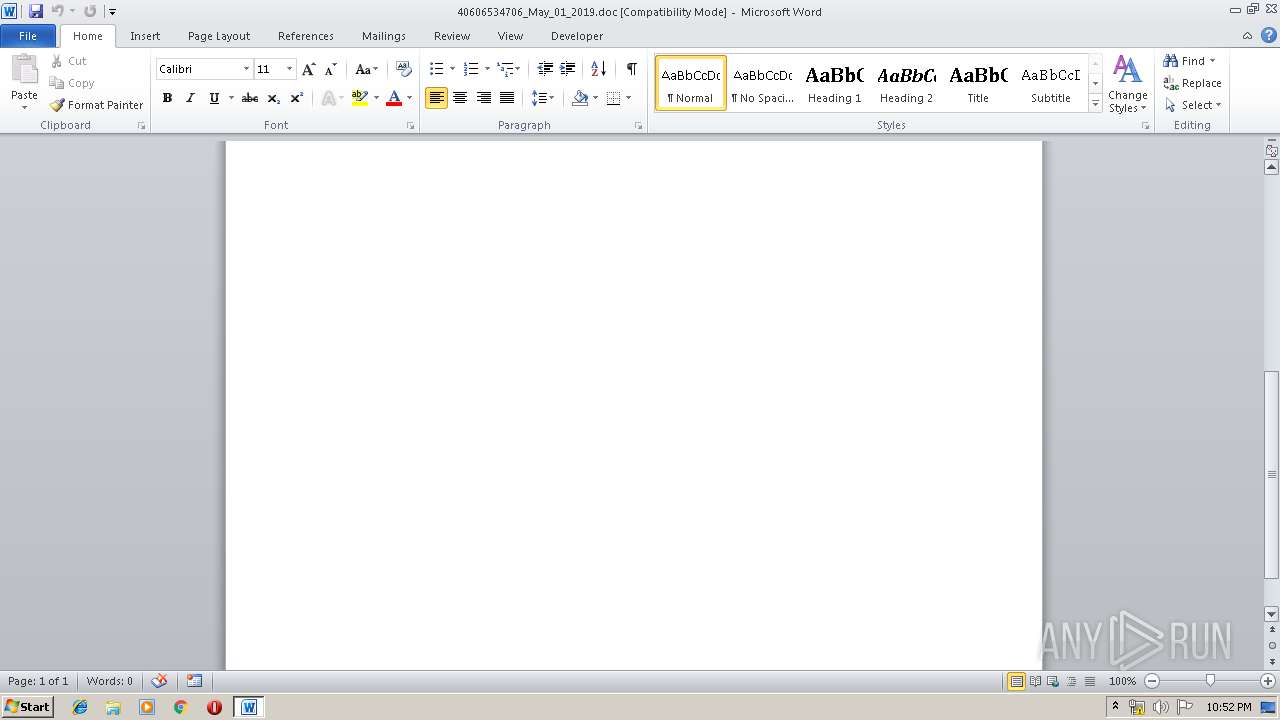Click the Windows Start button
1280x720 pixels.
27,707
